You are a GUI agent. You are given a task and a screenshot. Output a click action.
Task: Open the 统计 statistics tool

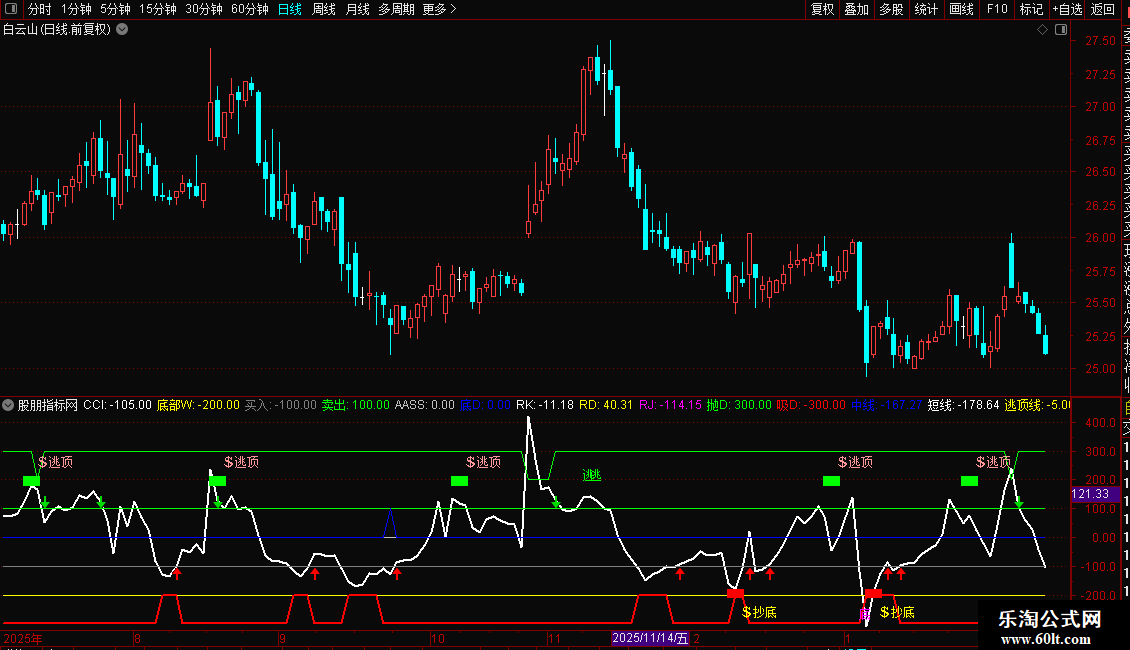coord(926,9)
